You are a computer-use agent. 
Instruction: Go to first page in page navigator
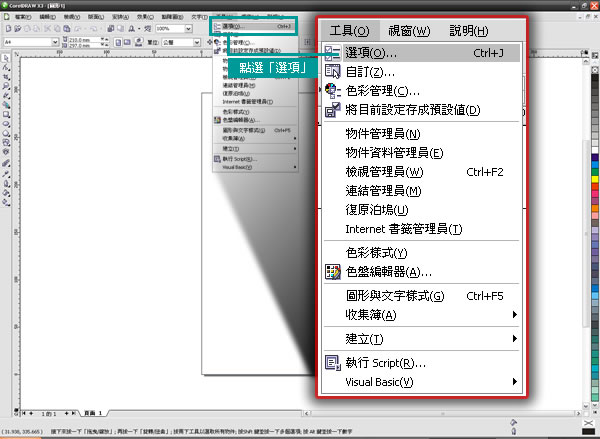pyautogui.click(x=24, y=413)
